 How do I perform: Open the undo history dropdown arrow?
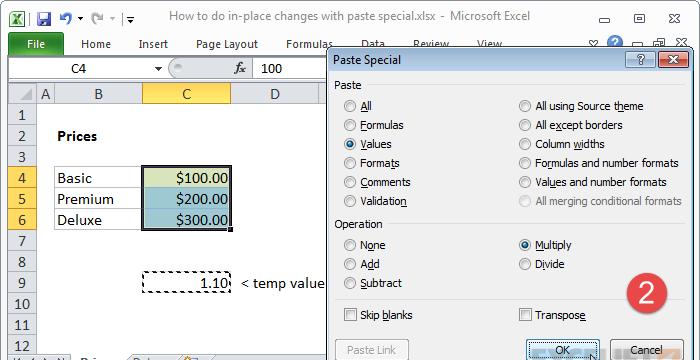click(80, 19)
